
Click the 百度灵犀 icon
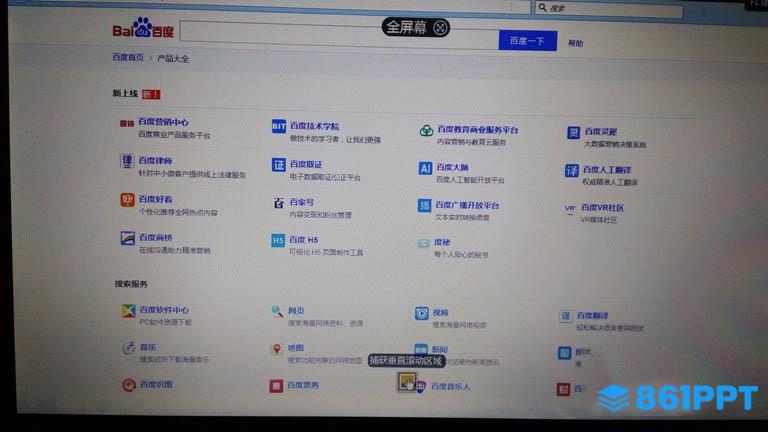[x=573, y=132]
